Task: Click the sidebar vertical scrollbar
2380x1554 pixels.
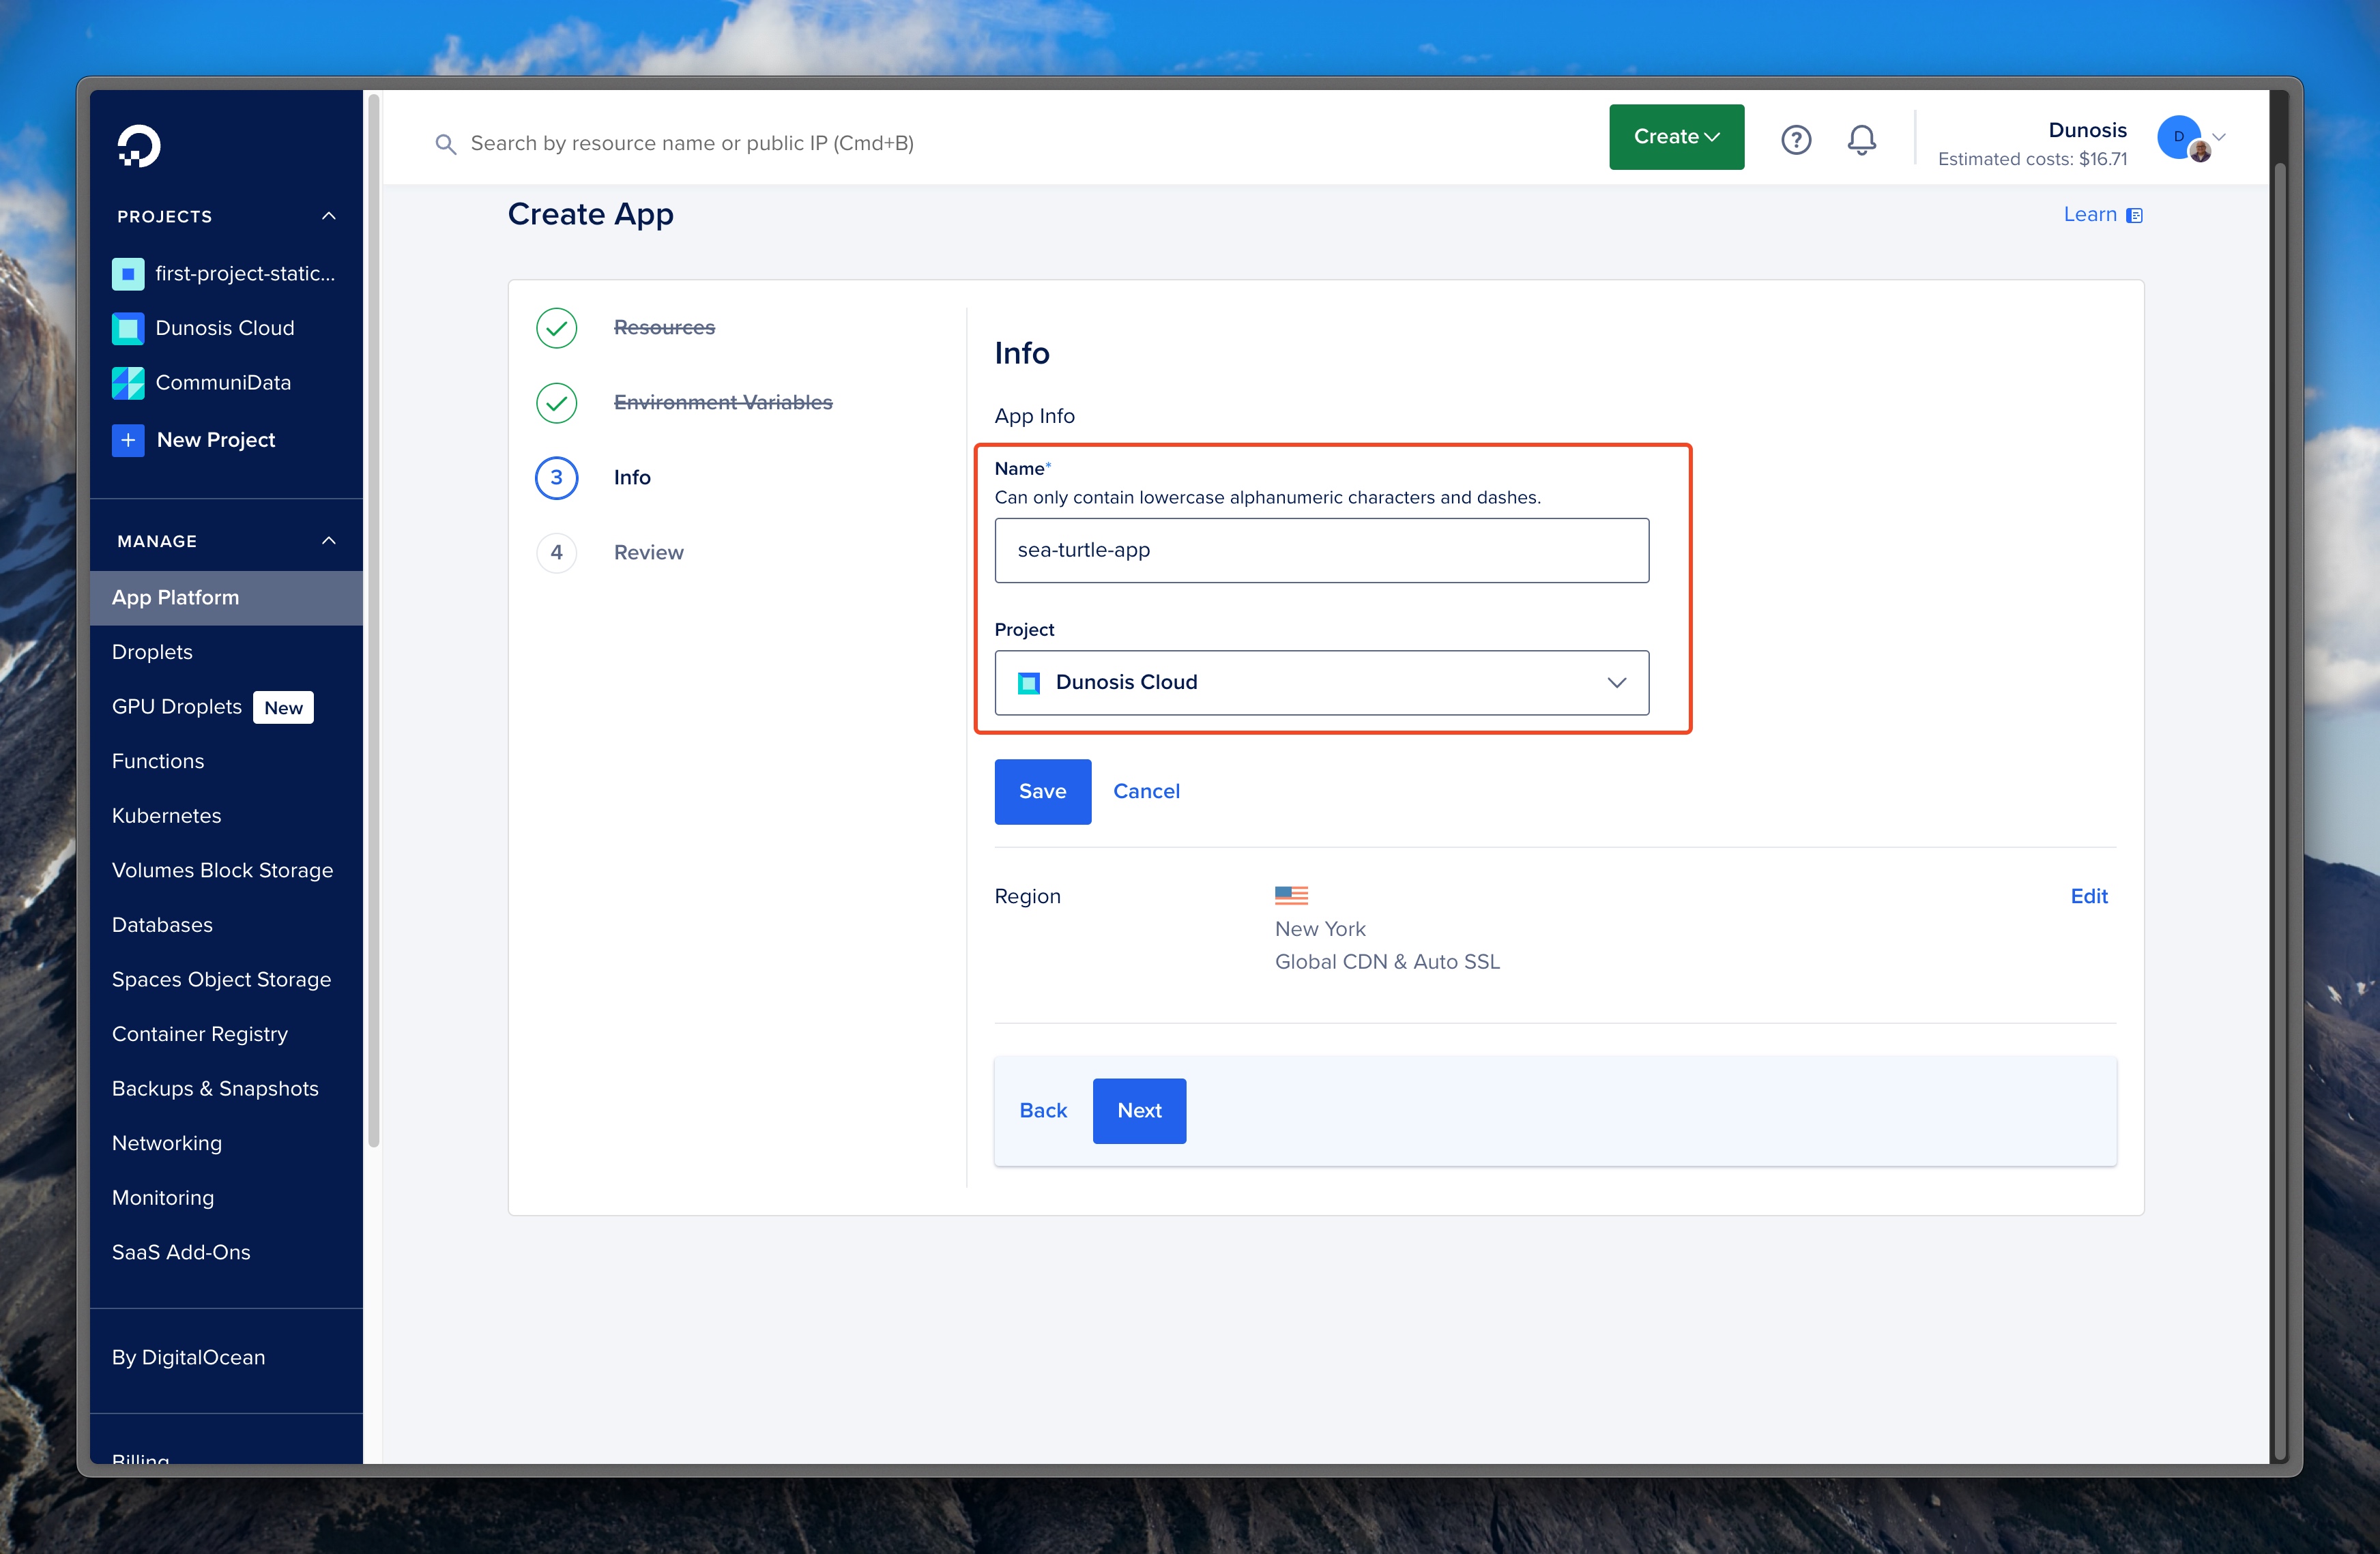Action: 374,620
